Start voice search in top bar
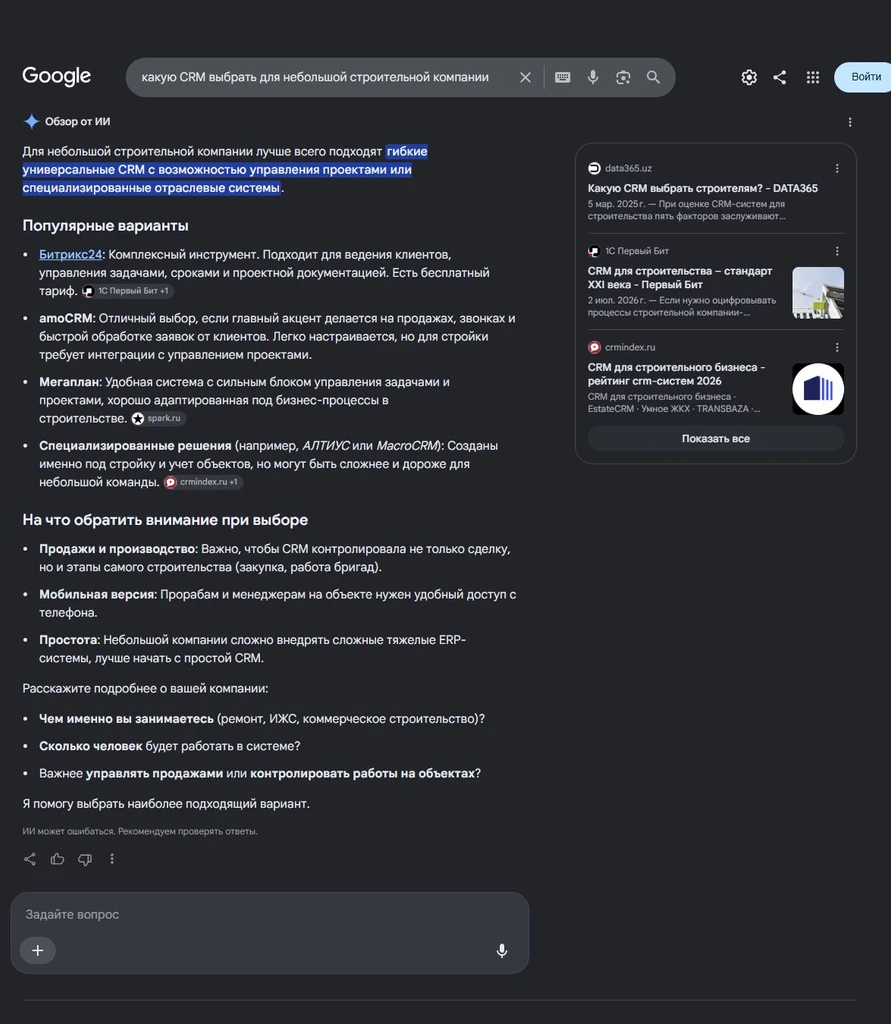This screenshot has height=1024, width=891. tap(592, 77)
